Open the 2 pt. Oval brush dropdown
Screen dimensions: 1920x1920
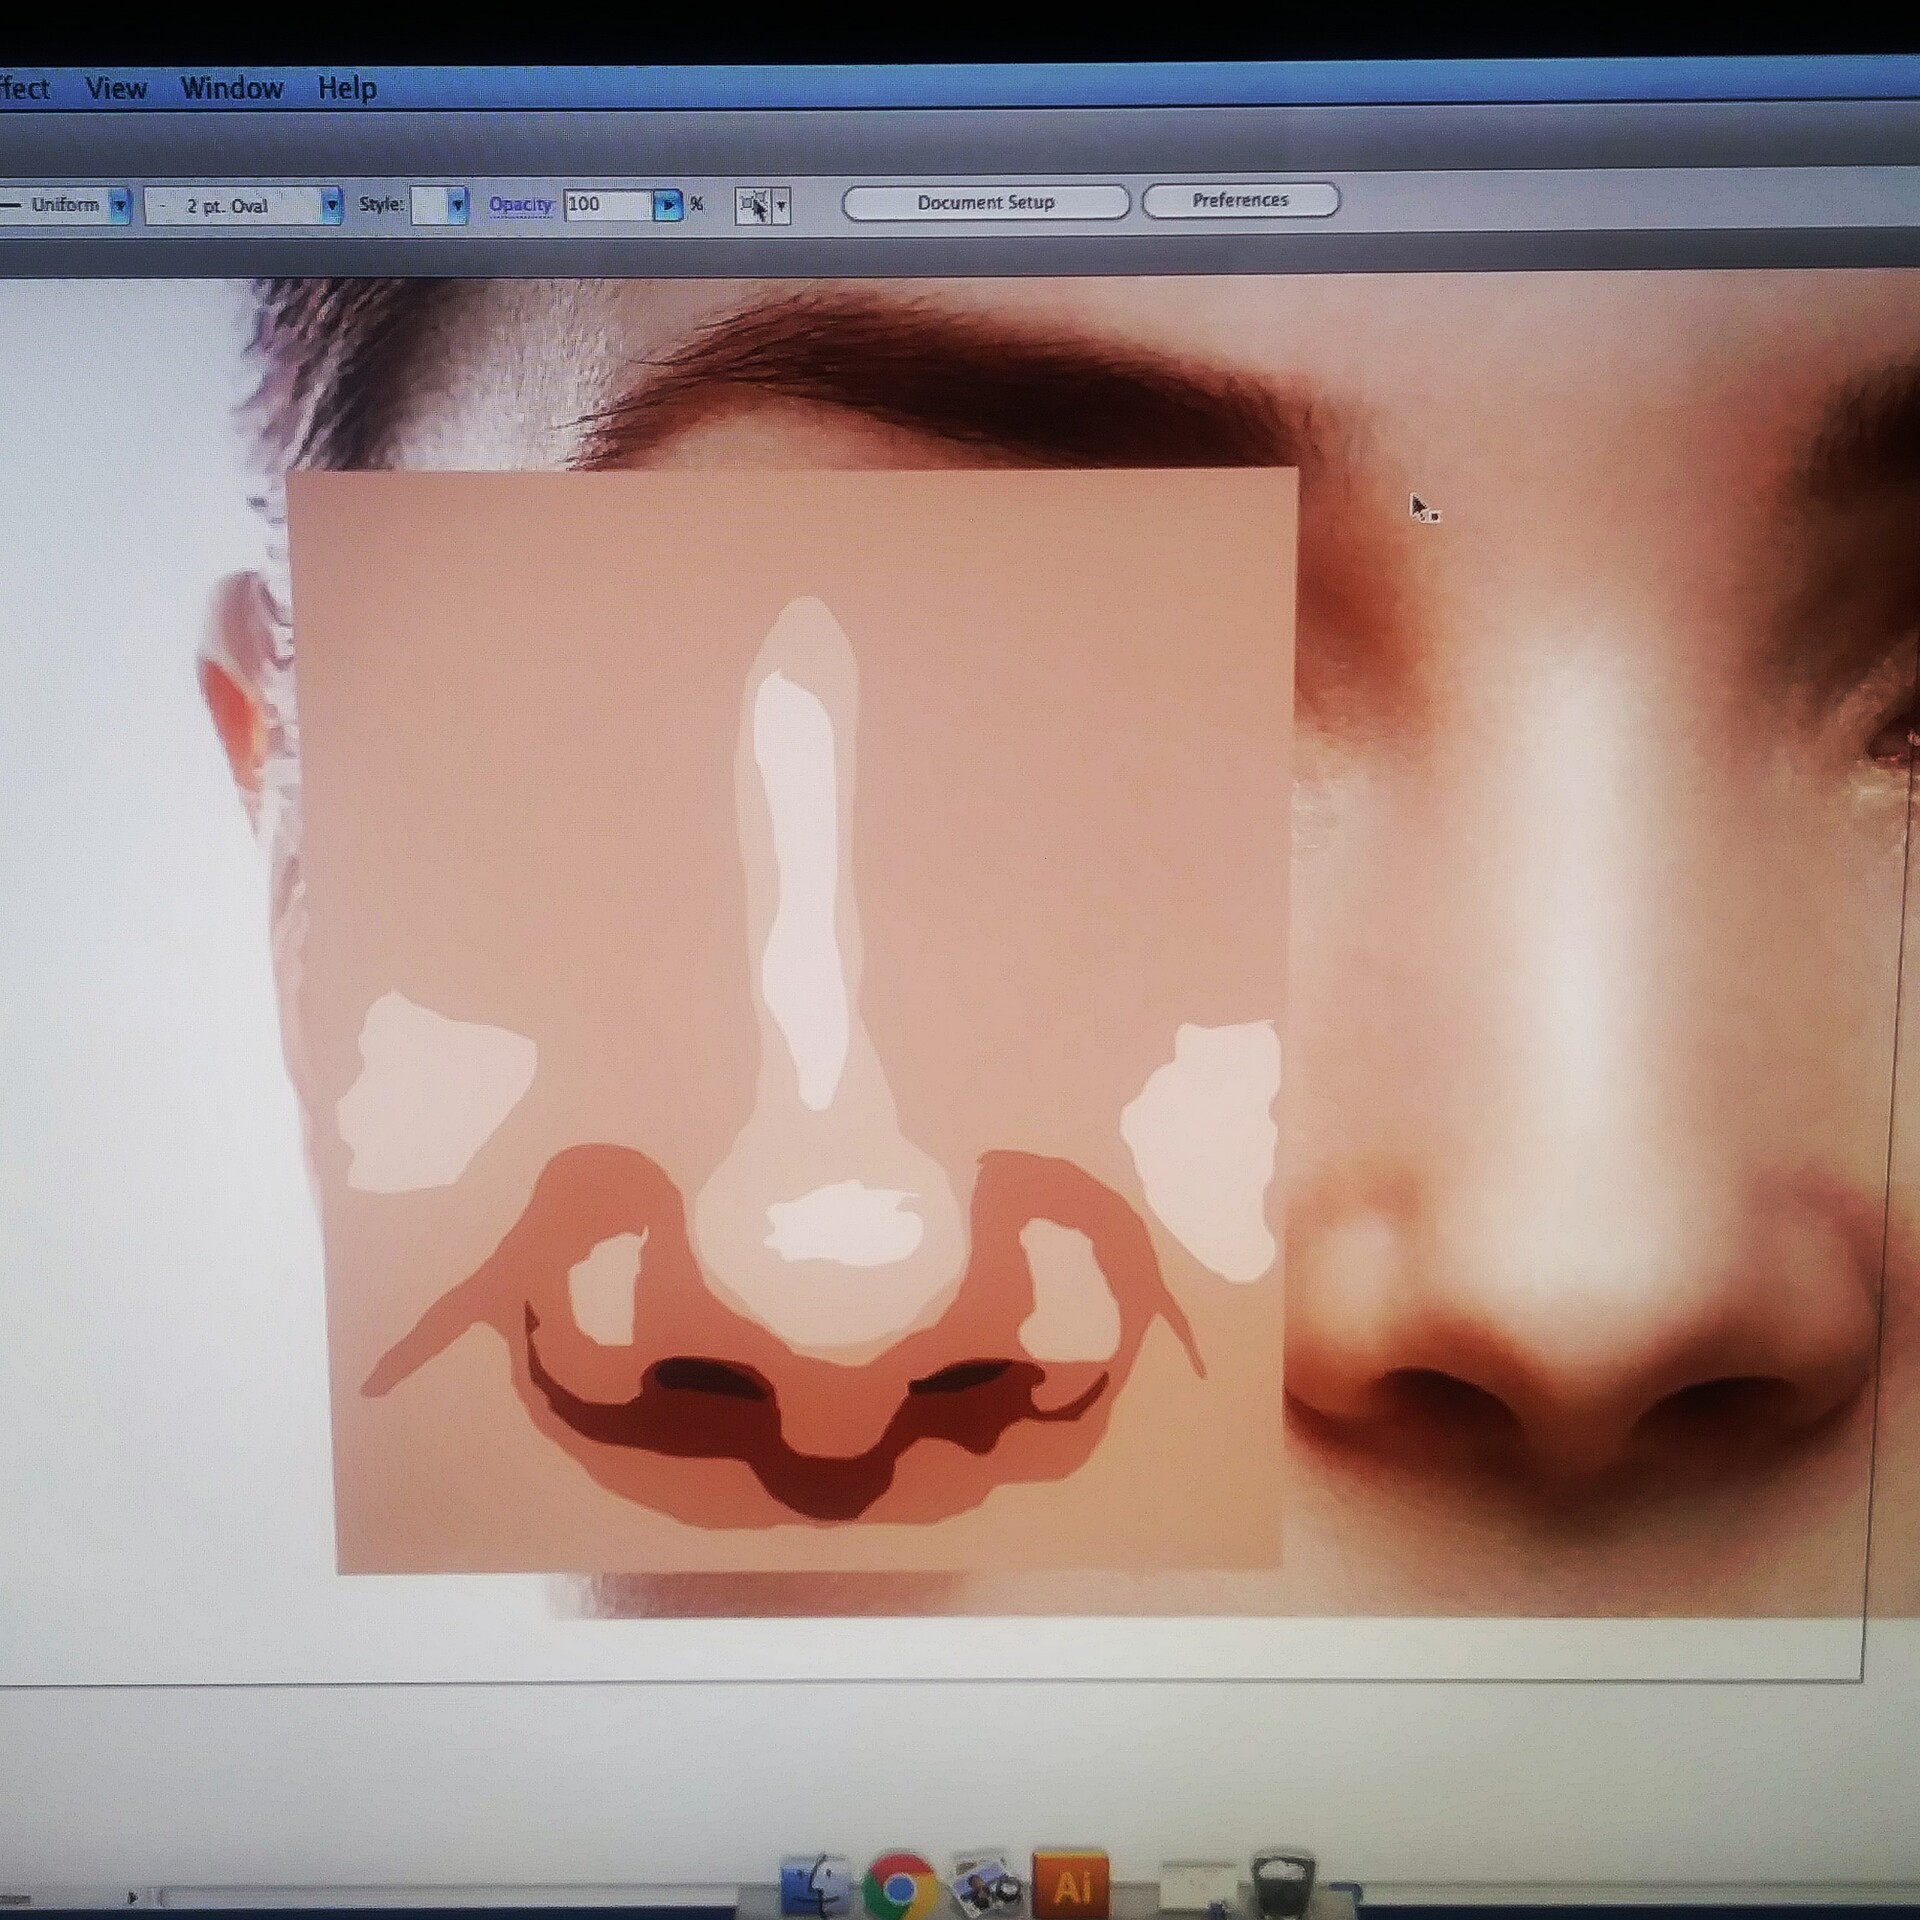330,206
